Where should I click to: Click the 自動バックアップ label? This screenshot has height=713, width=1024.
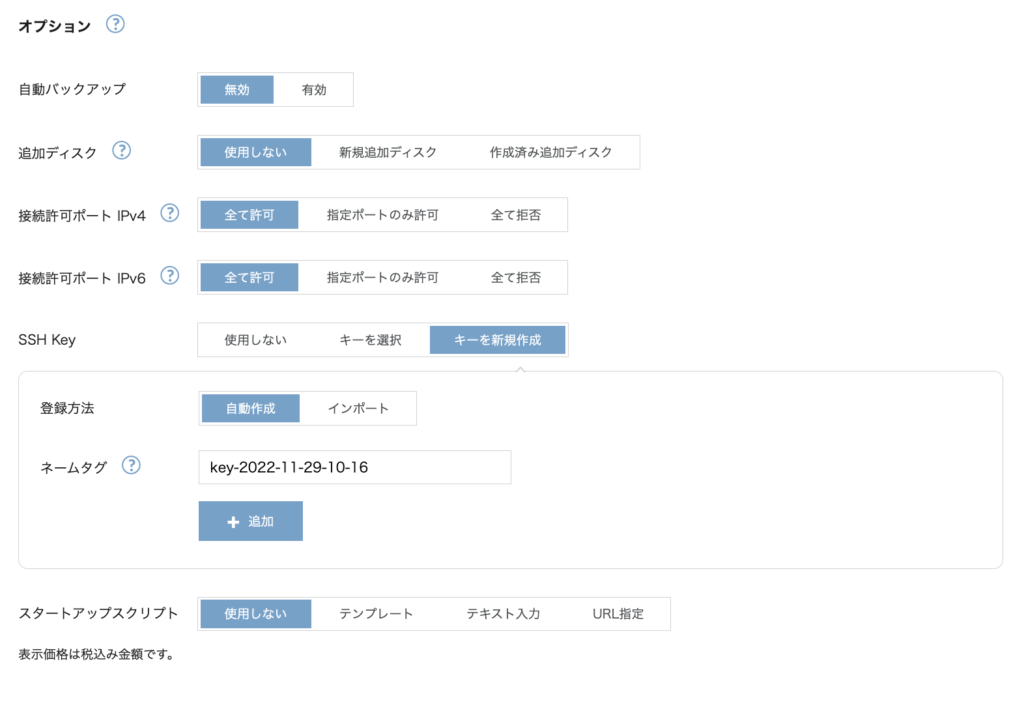(x=72, y=89)
